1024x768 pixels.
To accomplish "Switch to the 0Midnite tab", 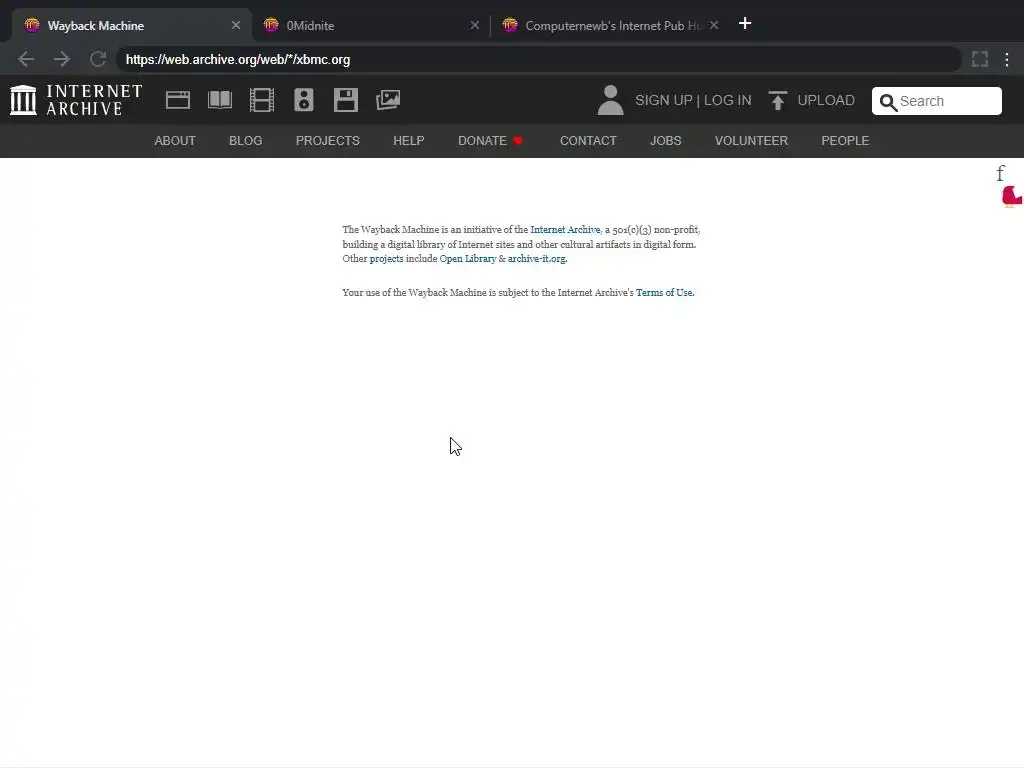I will tap(370, 25).
